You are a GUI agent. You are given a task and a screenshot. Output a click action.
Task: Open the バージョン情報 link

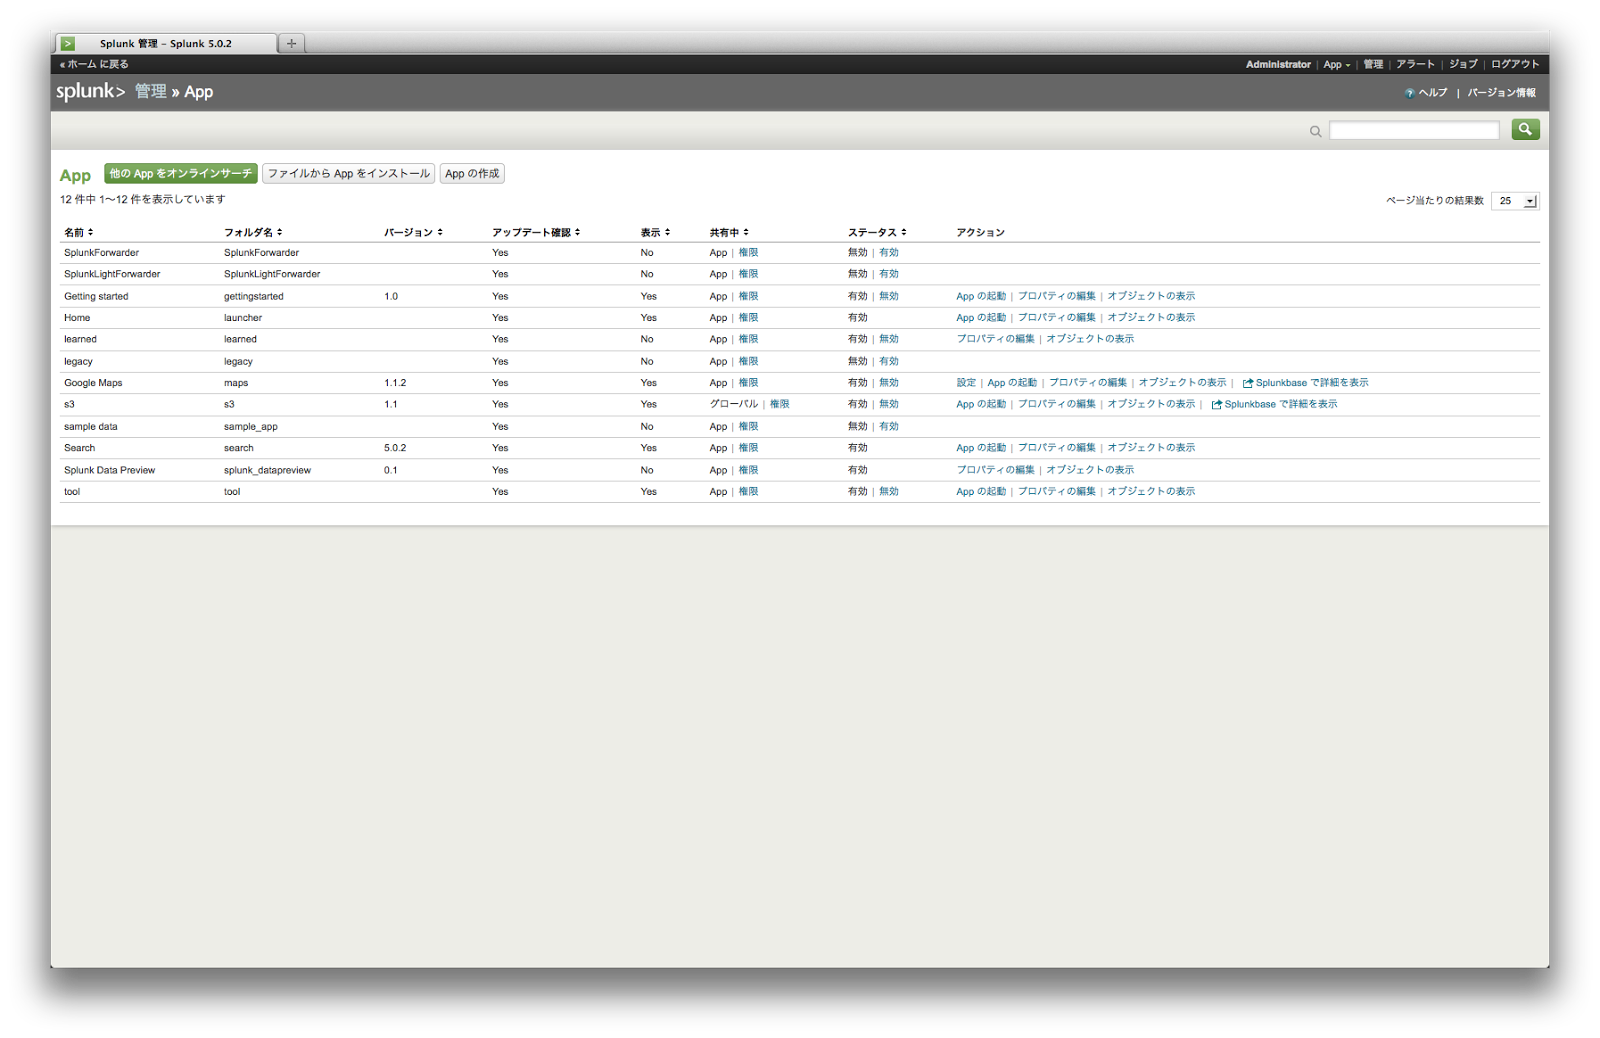tap(1501, 93)
